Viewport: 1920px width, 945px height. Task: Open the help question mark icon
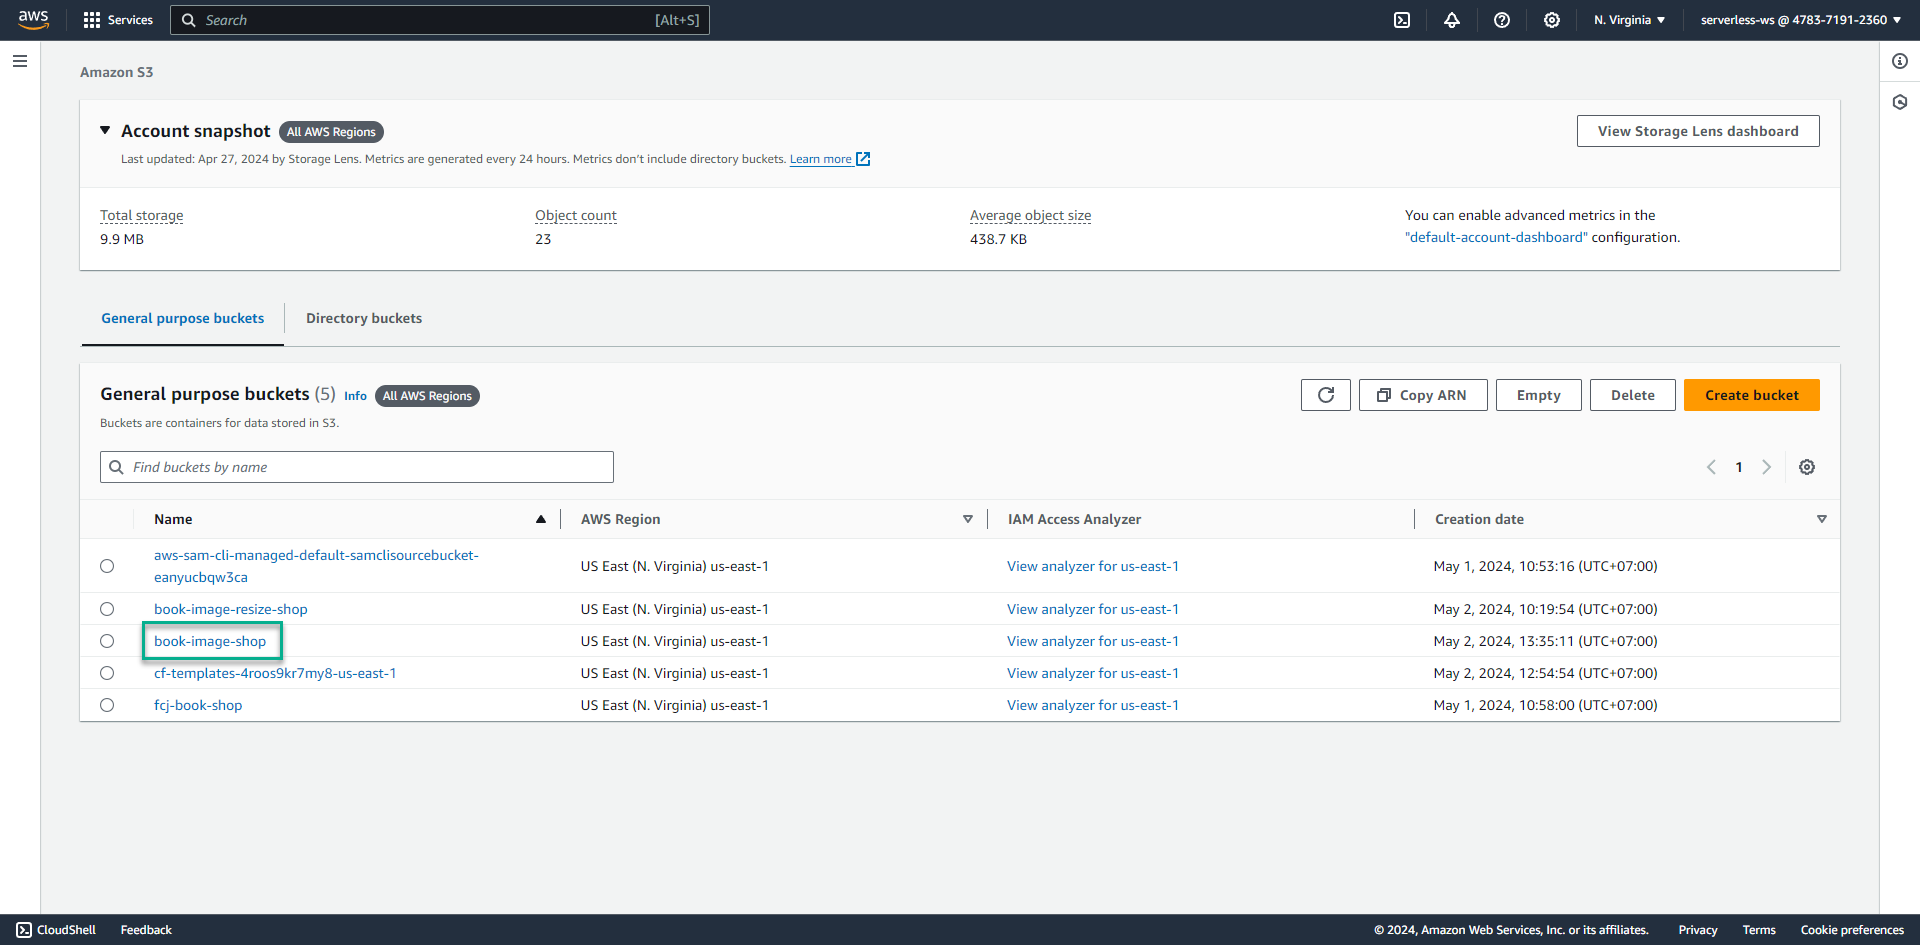1502,20
